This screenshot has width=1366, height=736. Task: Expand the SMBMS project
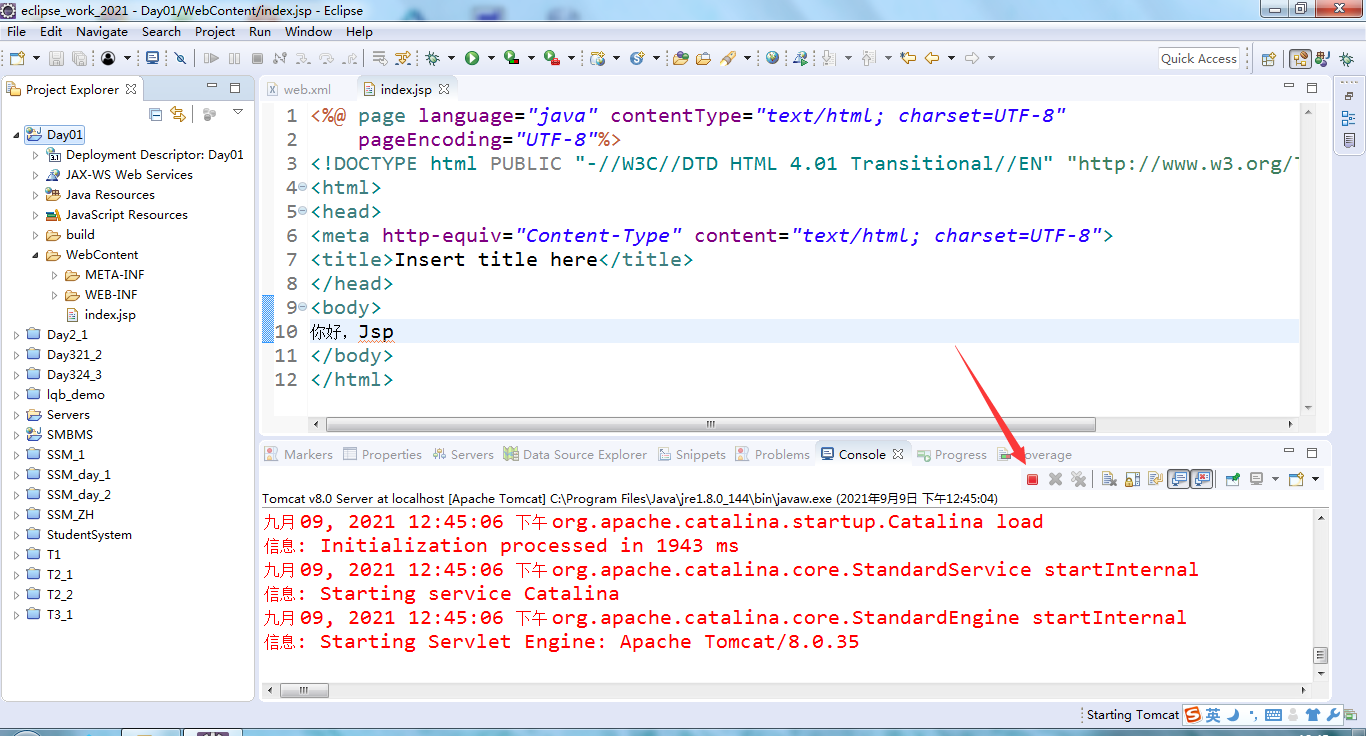click(16, 435)
